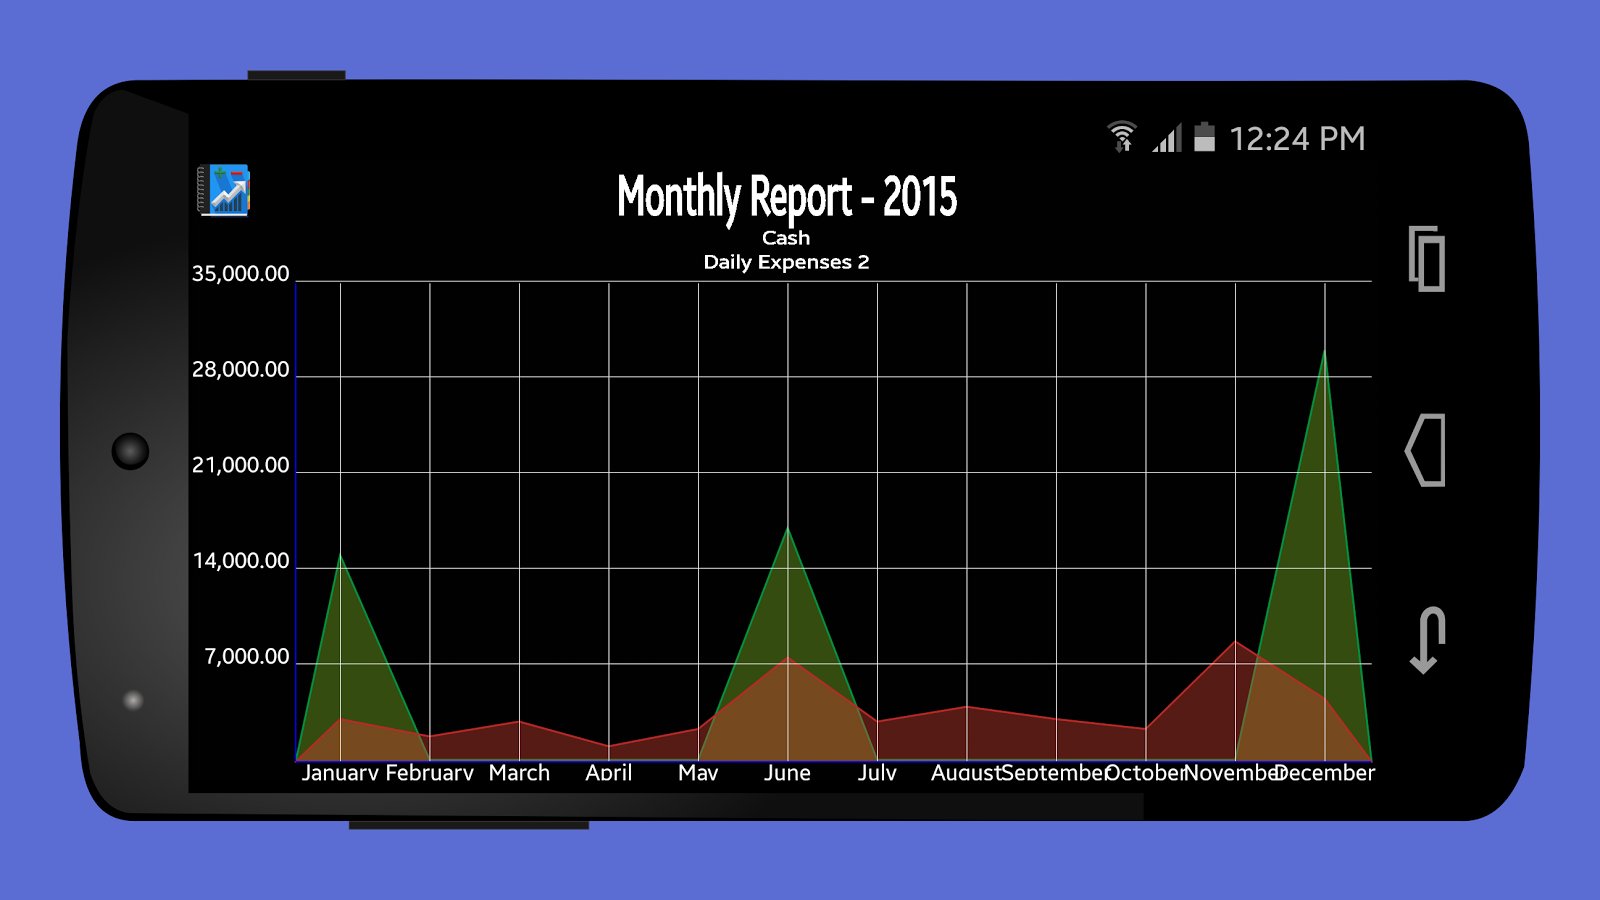Tap the green December peak point

coord(1324,352)
